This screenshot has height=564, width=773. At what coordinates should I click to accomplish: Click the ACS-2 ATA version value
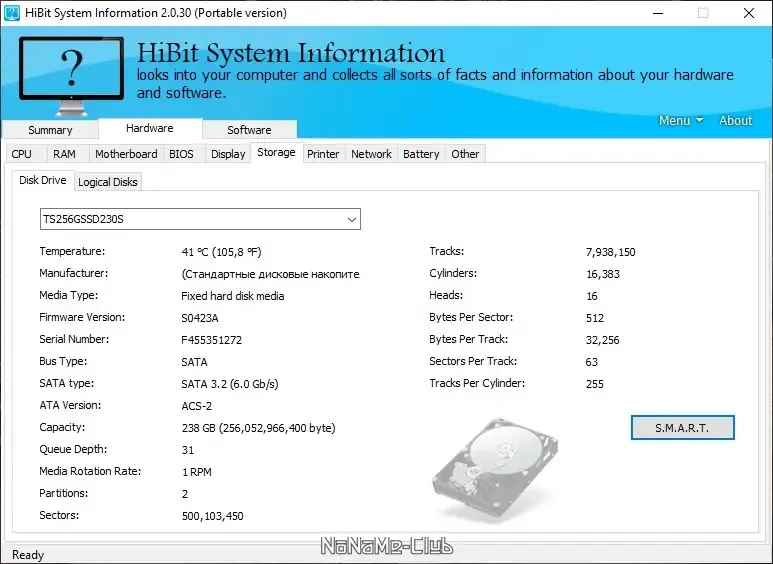click(197, 406)
